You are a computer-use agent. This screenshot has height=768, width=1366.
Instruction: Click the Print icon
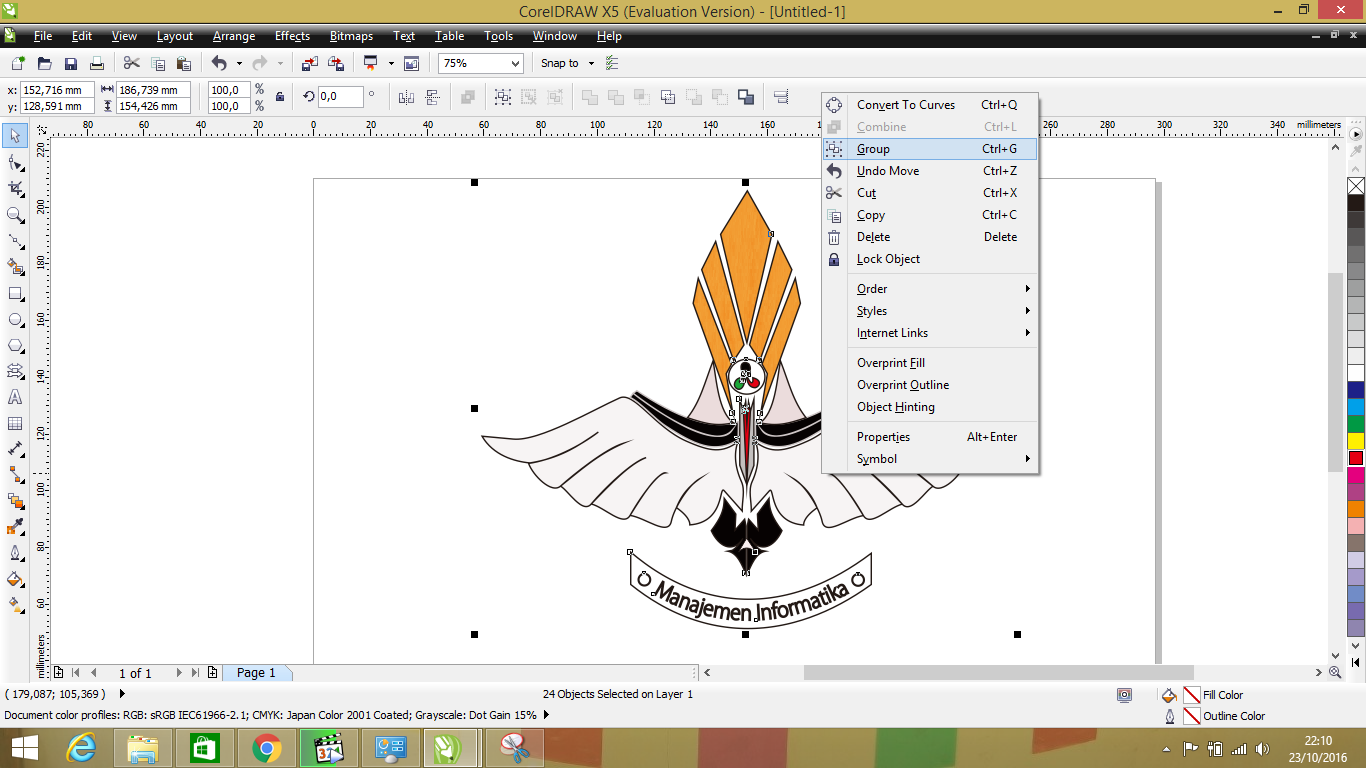(x=97, y=63)
